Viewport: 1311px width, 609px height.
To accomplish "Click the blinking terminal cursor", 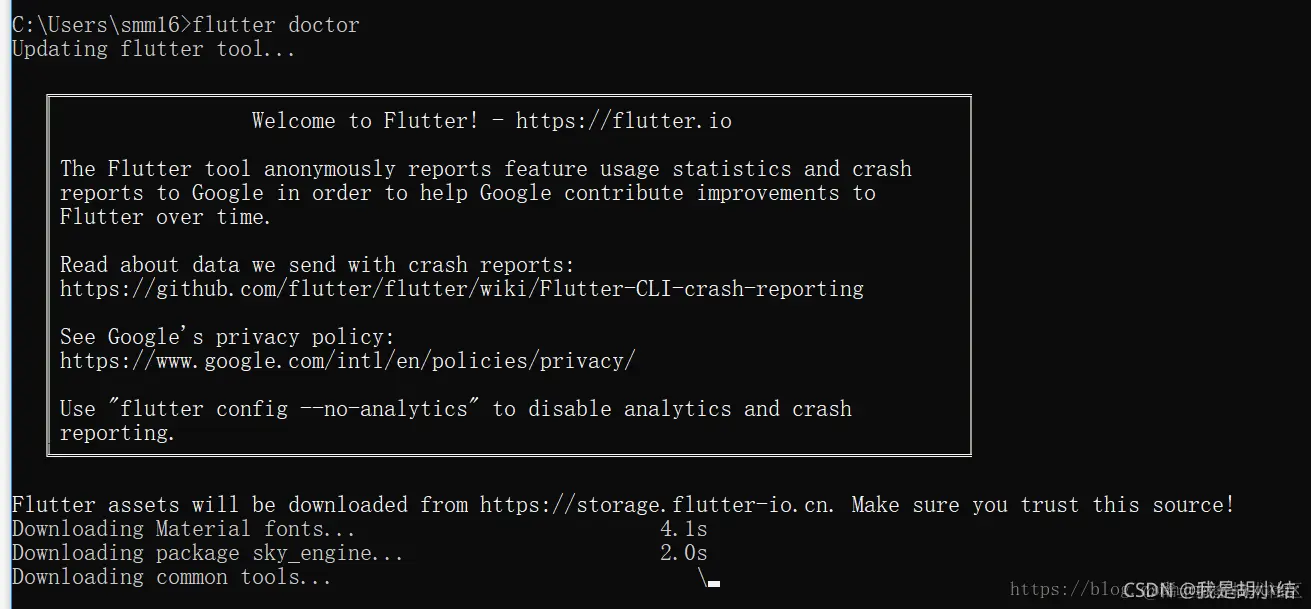I will [714, 584].
